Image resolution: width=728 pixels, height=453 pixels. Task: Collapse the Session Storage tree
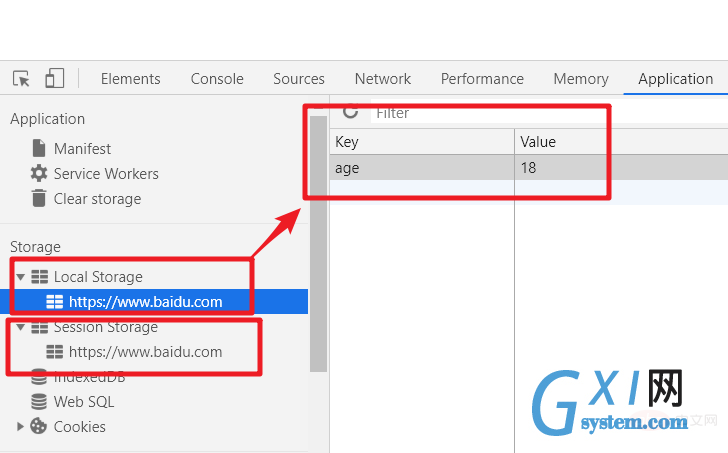20,327
